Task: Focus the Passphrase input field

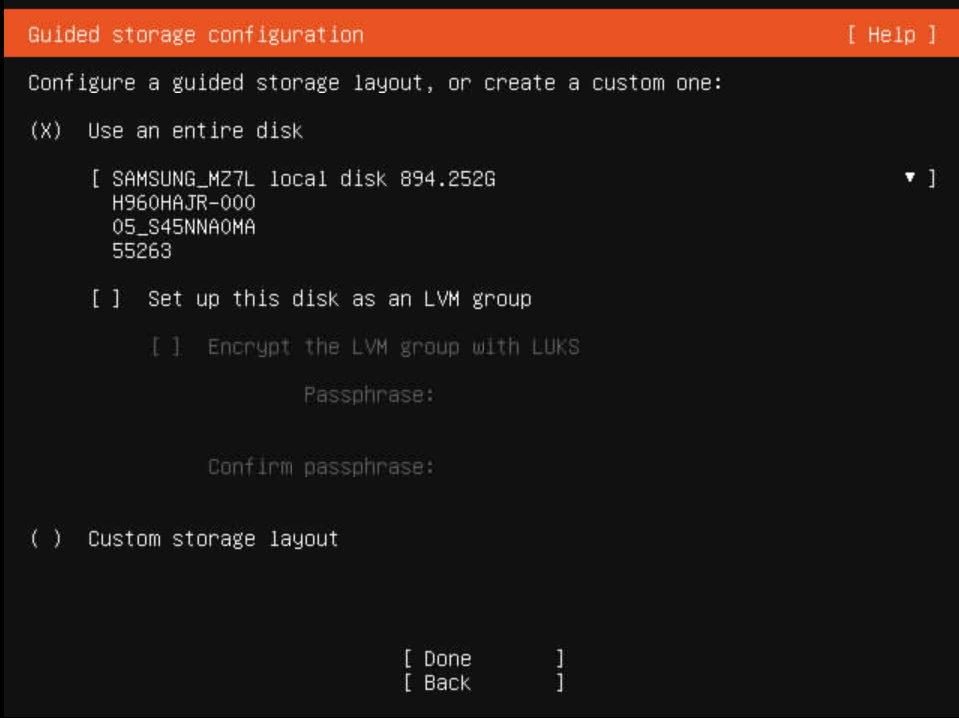Action: point(685,395)
